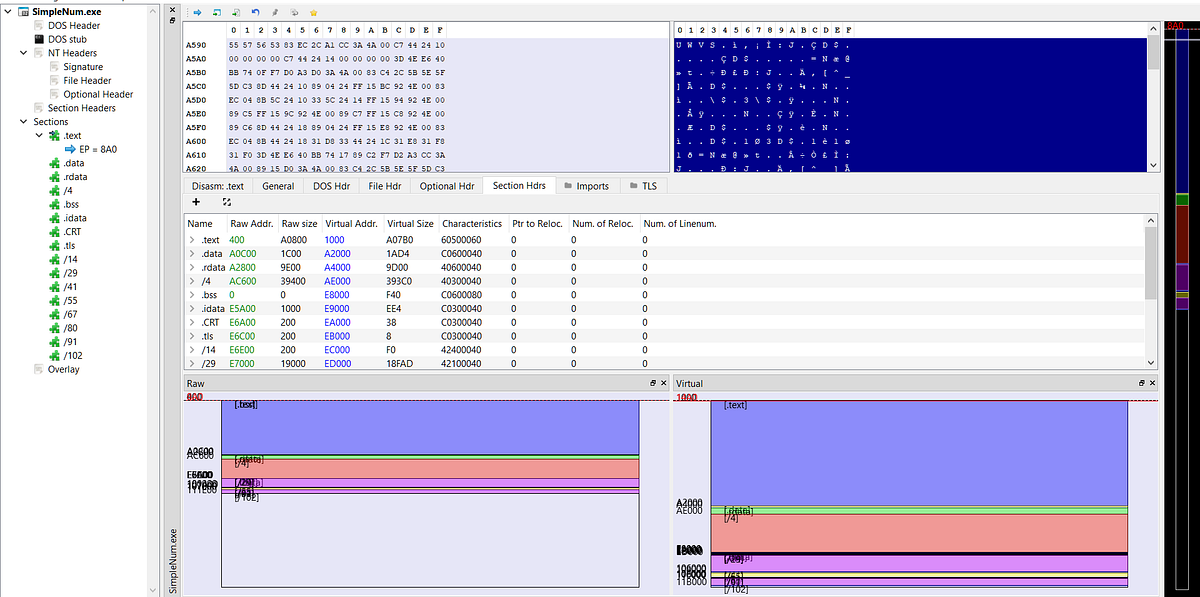Click the SimpleNum.exe file icon
Screen dimensions: 1200x597
click(25, 12)
